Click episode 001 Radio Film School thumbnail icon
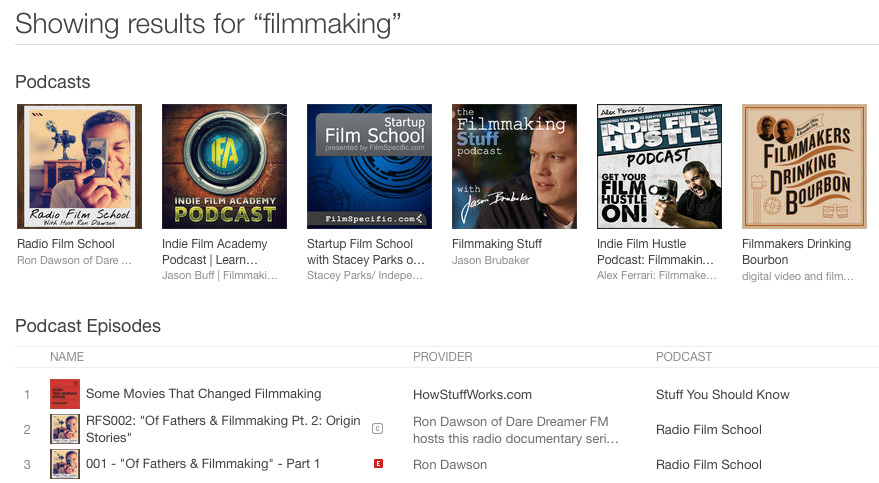Image resolution: width=879 pixels, height=483 pixels. [x=65, y=464]
